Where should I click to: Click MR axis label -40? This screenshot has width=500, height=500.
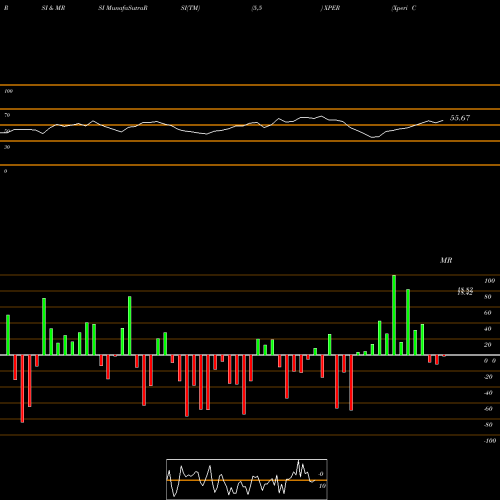click(x=488, y=393)
